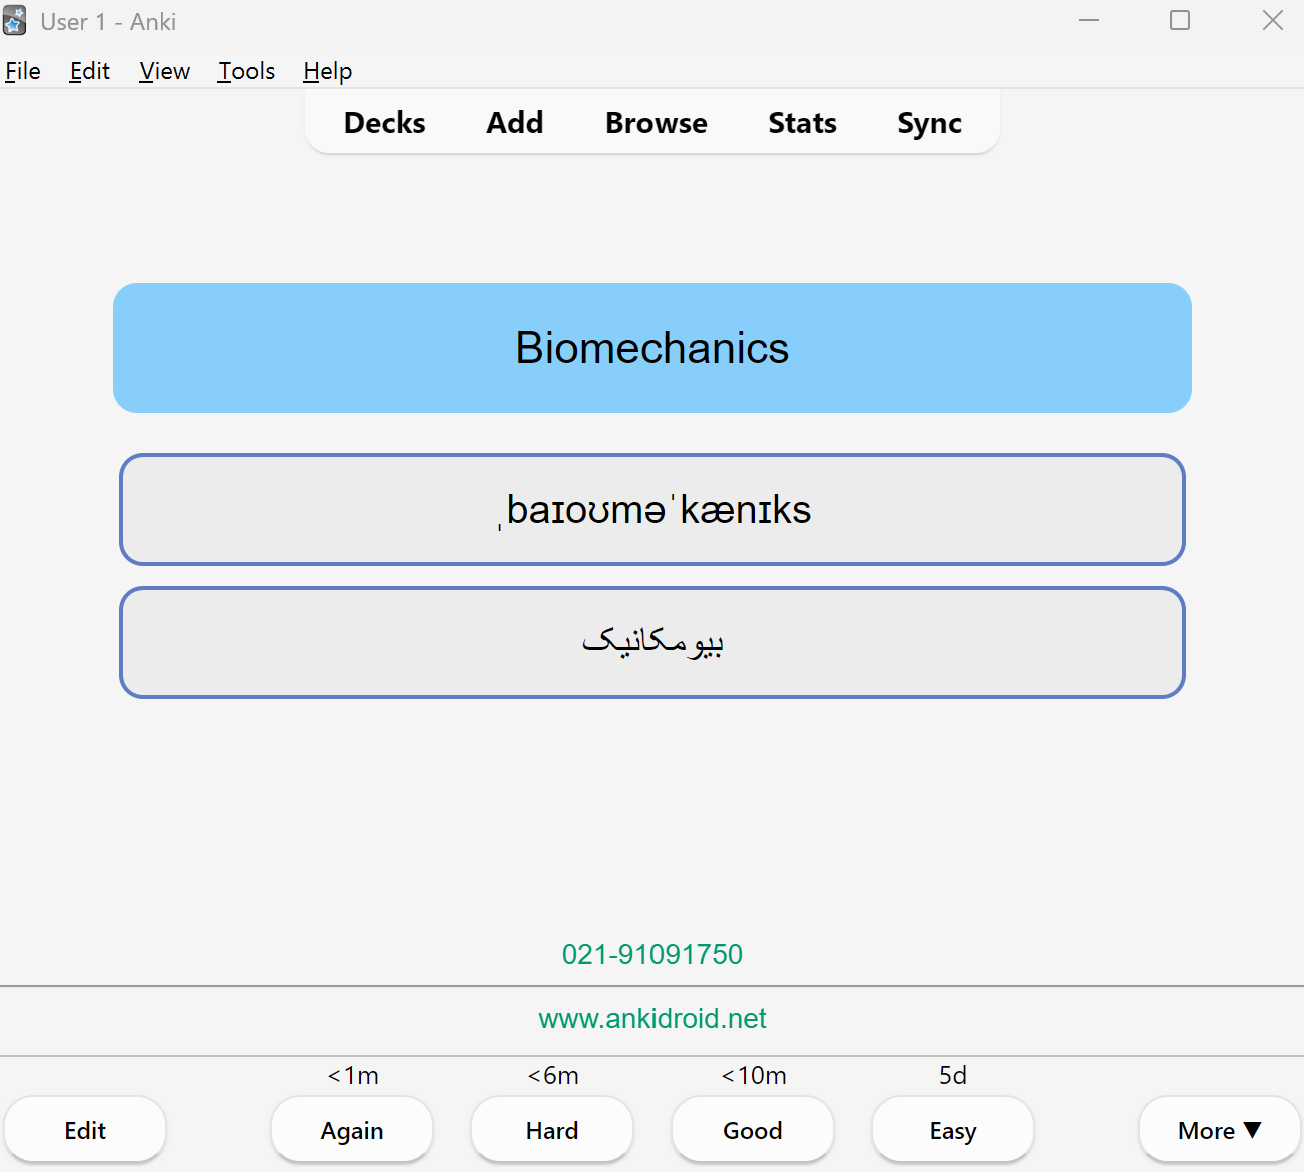Open the card Browse window
This screenshot has height=1172, width=1304.
[656, 123]
